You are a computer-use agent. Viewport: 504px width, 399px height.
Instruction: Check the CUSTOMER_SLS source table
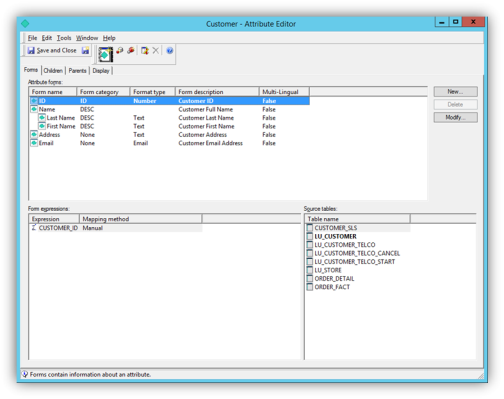tap(310, 228)
